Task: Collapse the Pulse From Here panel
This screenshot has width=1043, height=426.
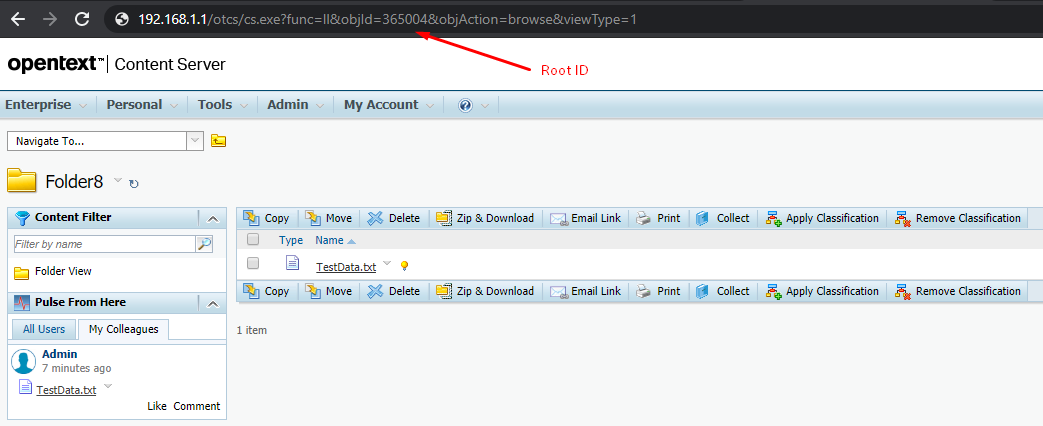Action: pos(213,303)
